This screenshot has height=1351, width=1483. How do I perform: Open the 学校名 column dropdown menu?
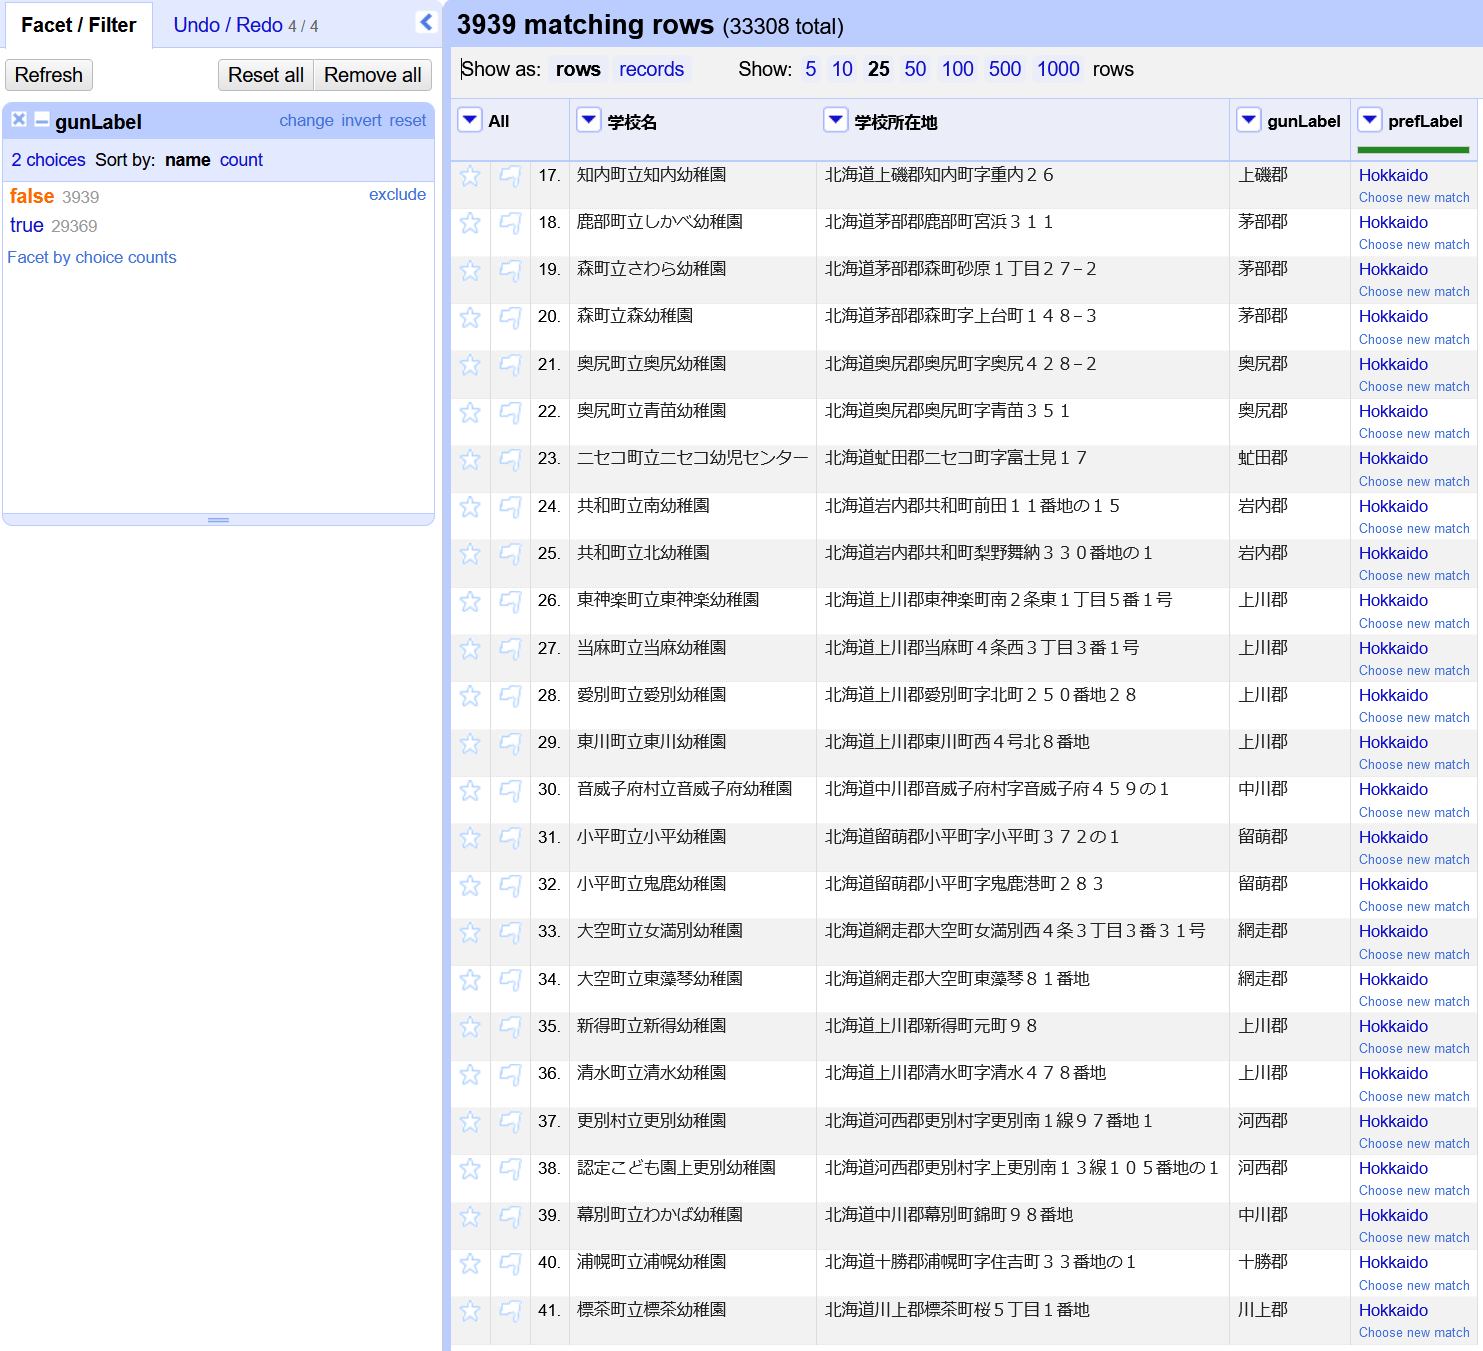pyautogui.click(x=589, y=120)
